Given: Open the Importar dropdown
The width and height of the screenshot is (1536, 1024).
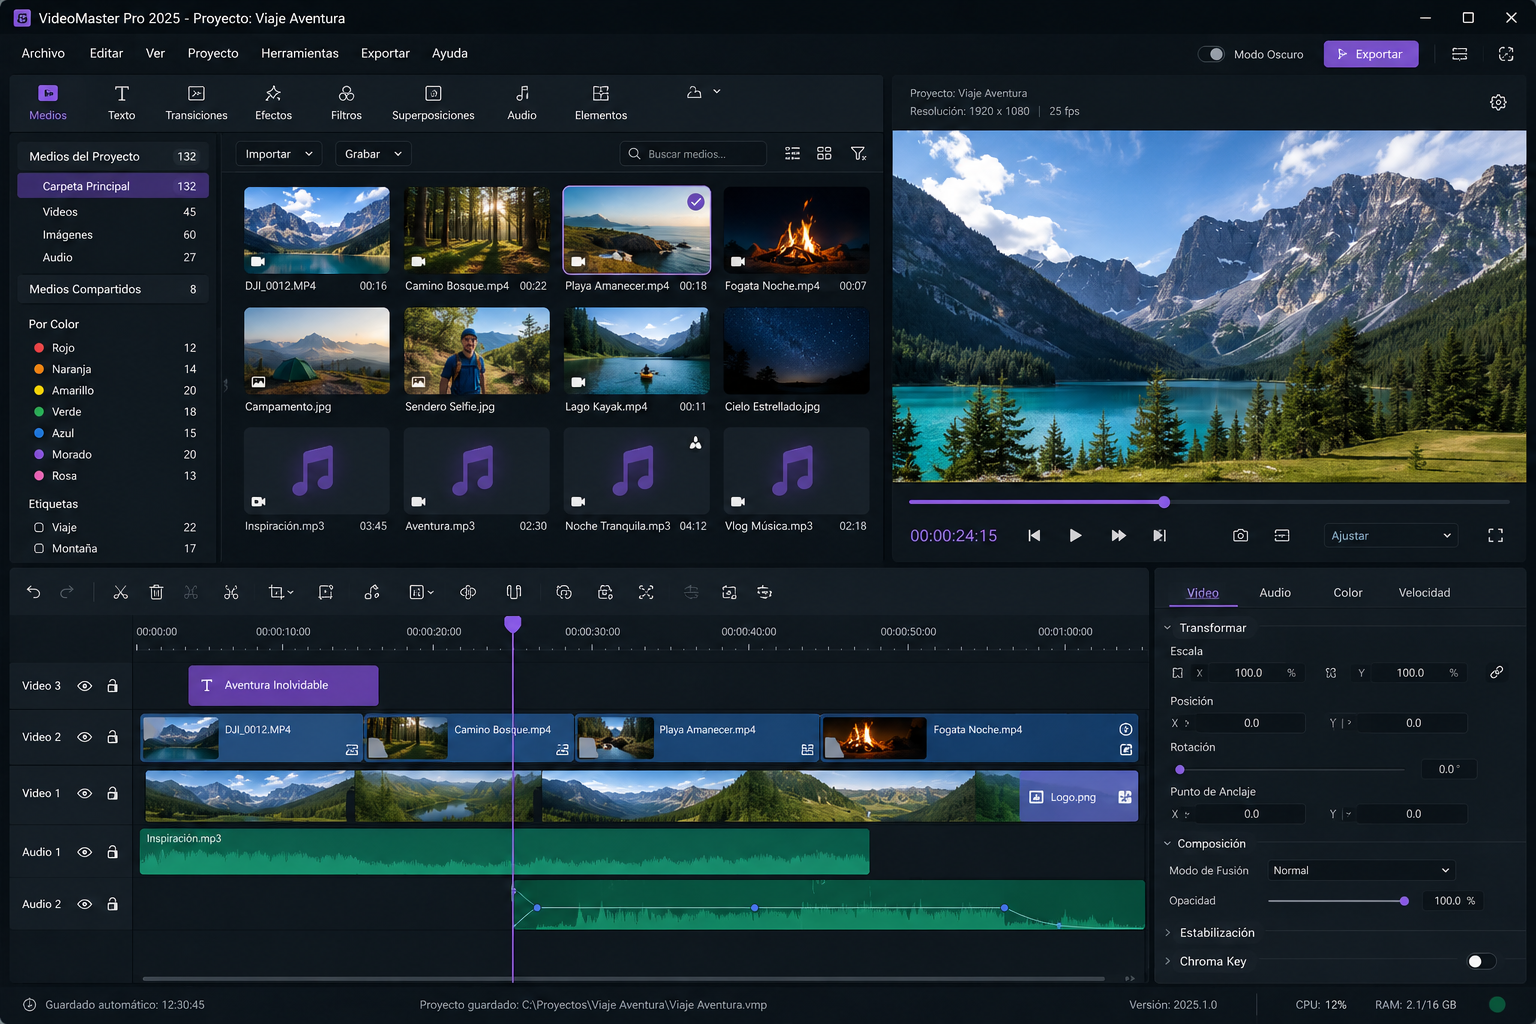Looking at the screenshot, I should pos(279,154).
